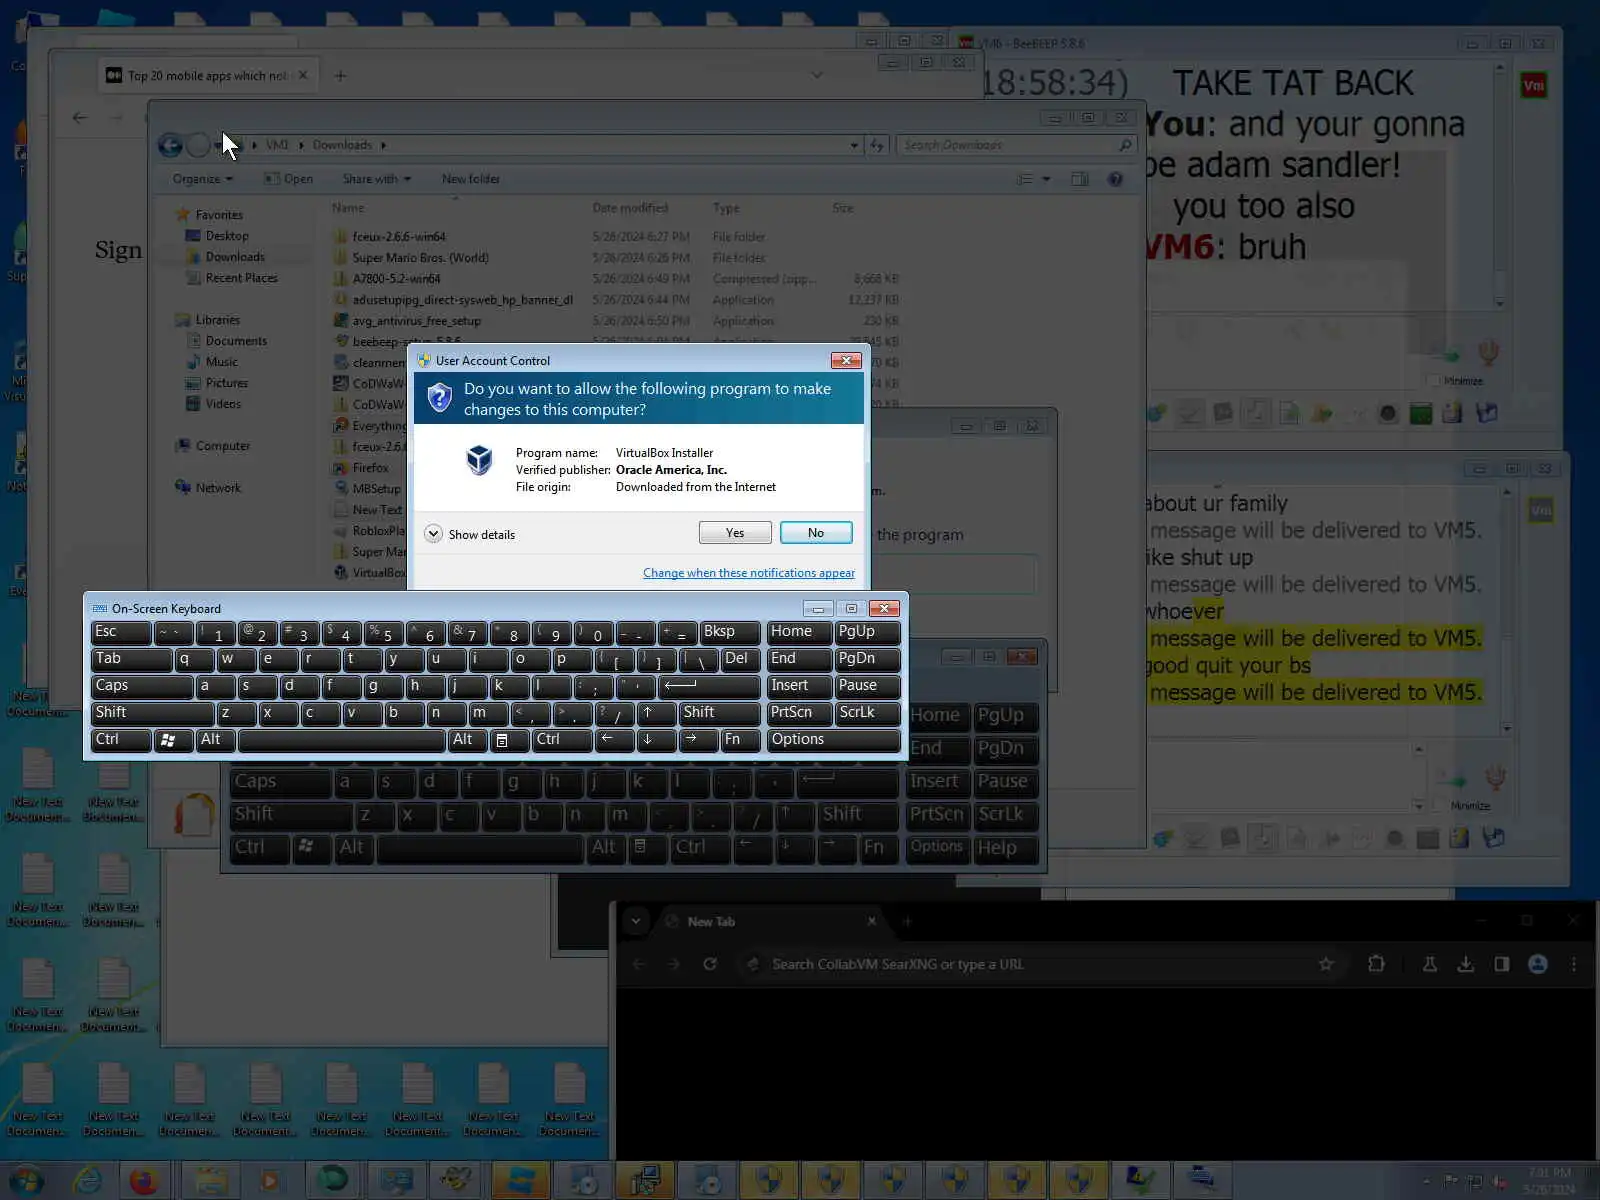
Task: Open Chrome's tab search chevron
Action: click(x=636, y=921)
